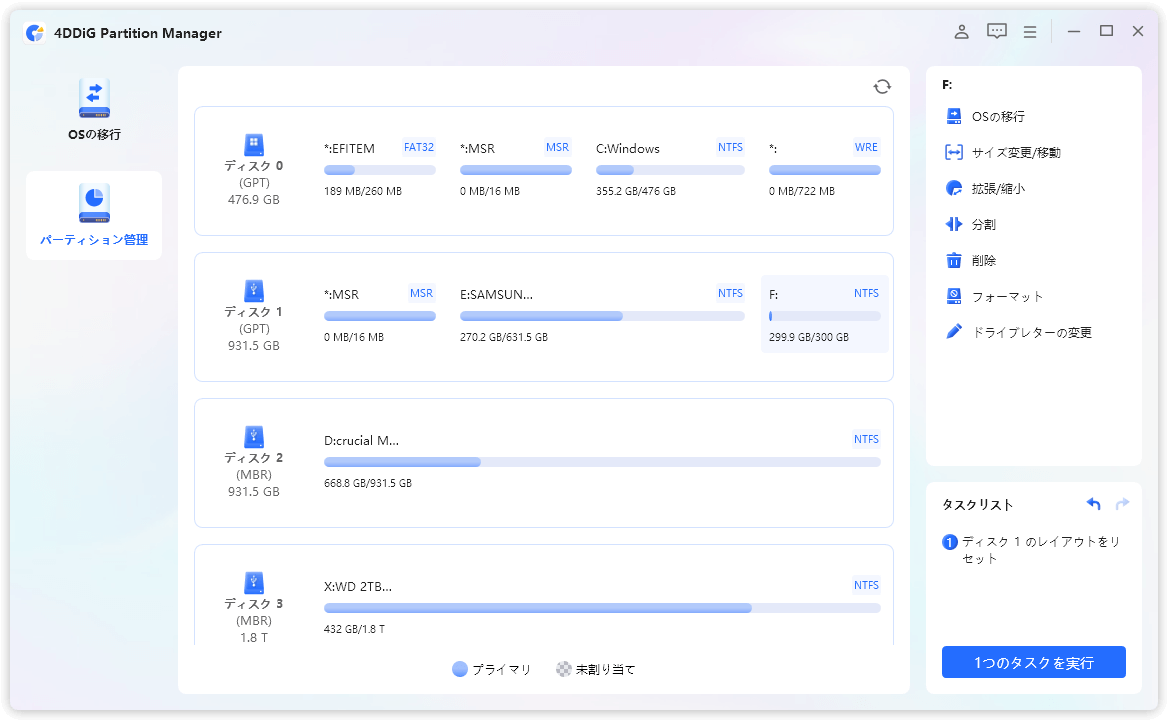Select the ディスク 2 disk icon
This screenshot has width=1168, height=720.
[x=254, y=436]
